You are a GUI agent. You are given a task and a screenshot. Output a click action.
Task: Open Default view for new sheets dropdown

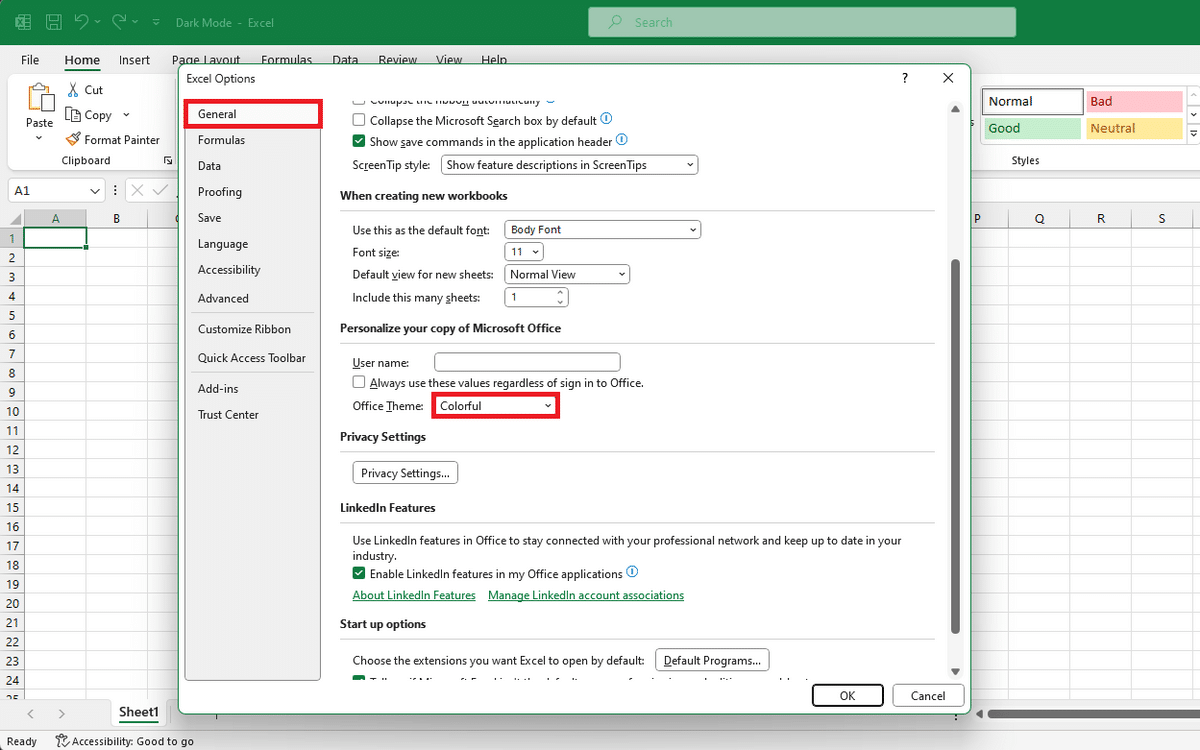click(566, 274)
